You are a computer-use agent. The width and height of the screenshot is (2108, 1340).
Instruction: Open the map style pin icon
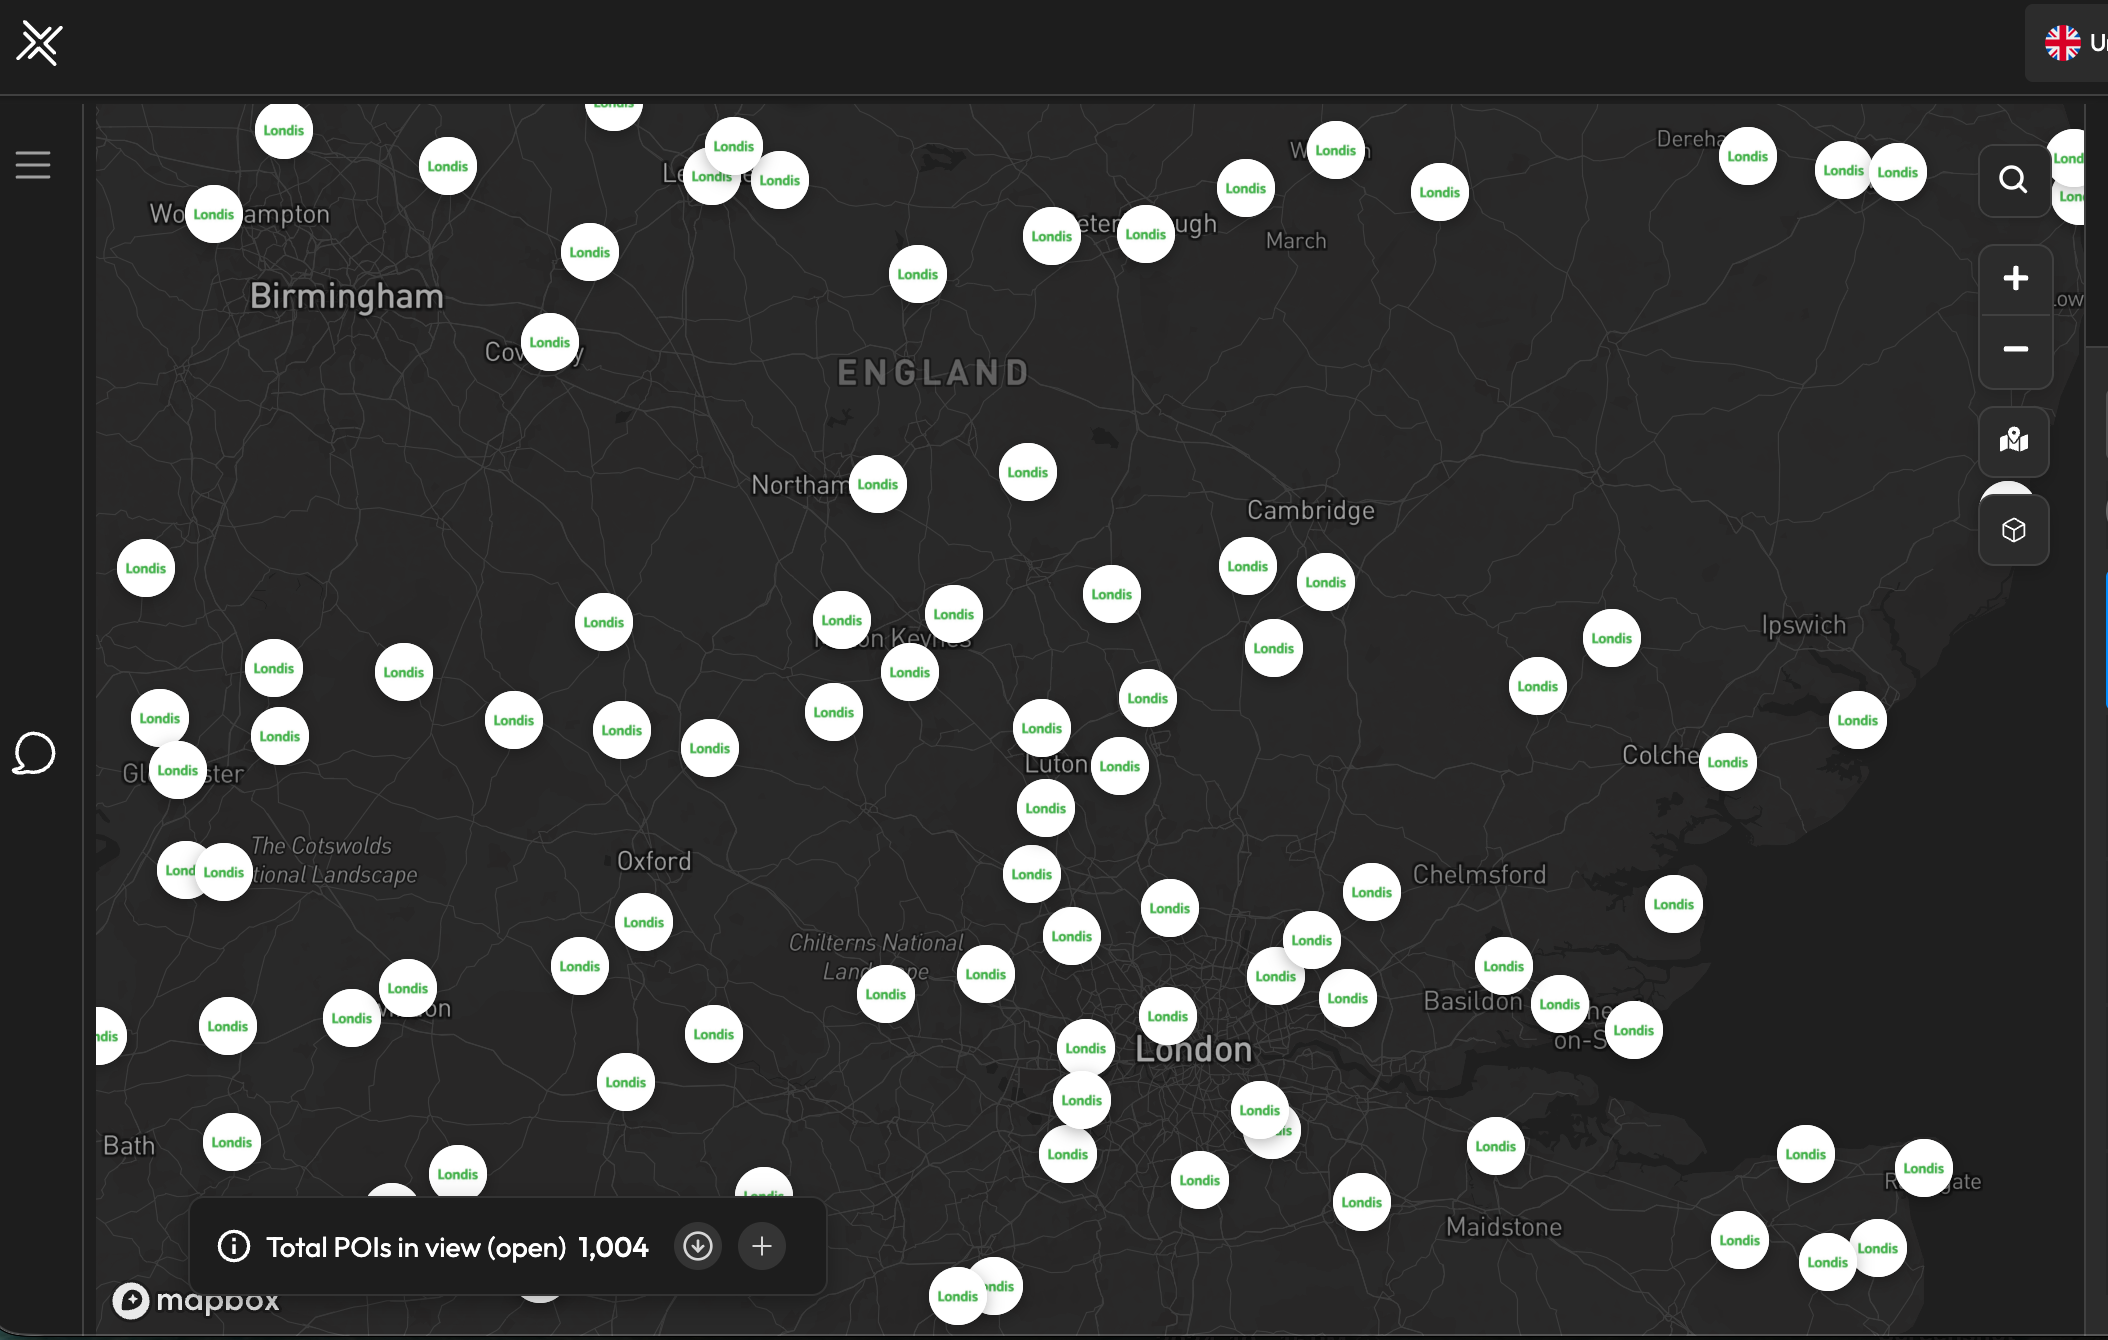[2013, 440]
